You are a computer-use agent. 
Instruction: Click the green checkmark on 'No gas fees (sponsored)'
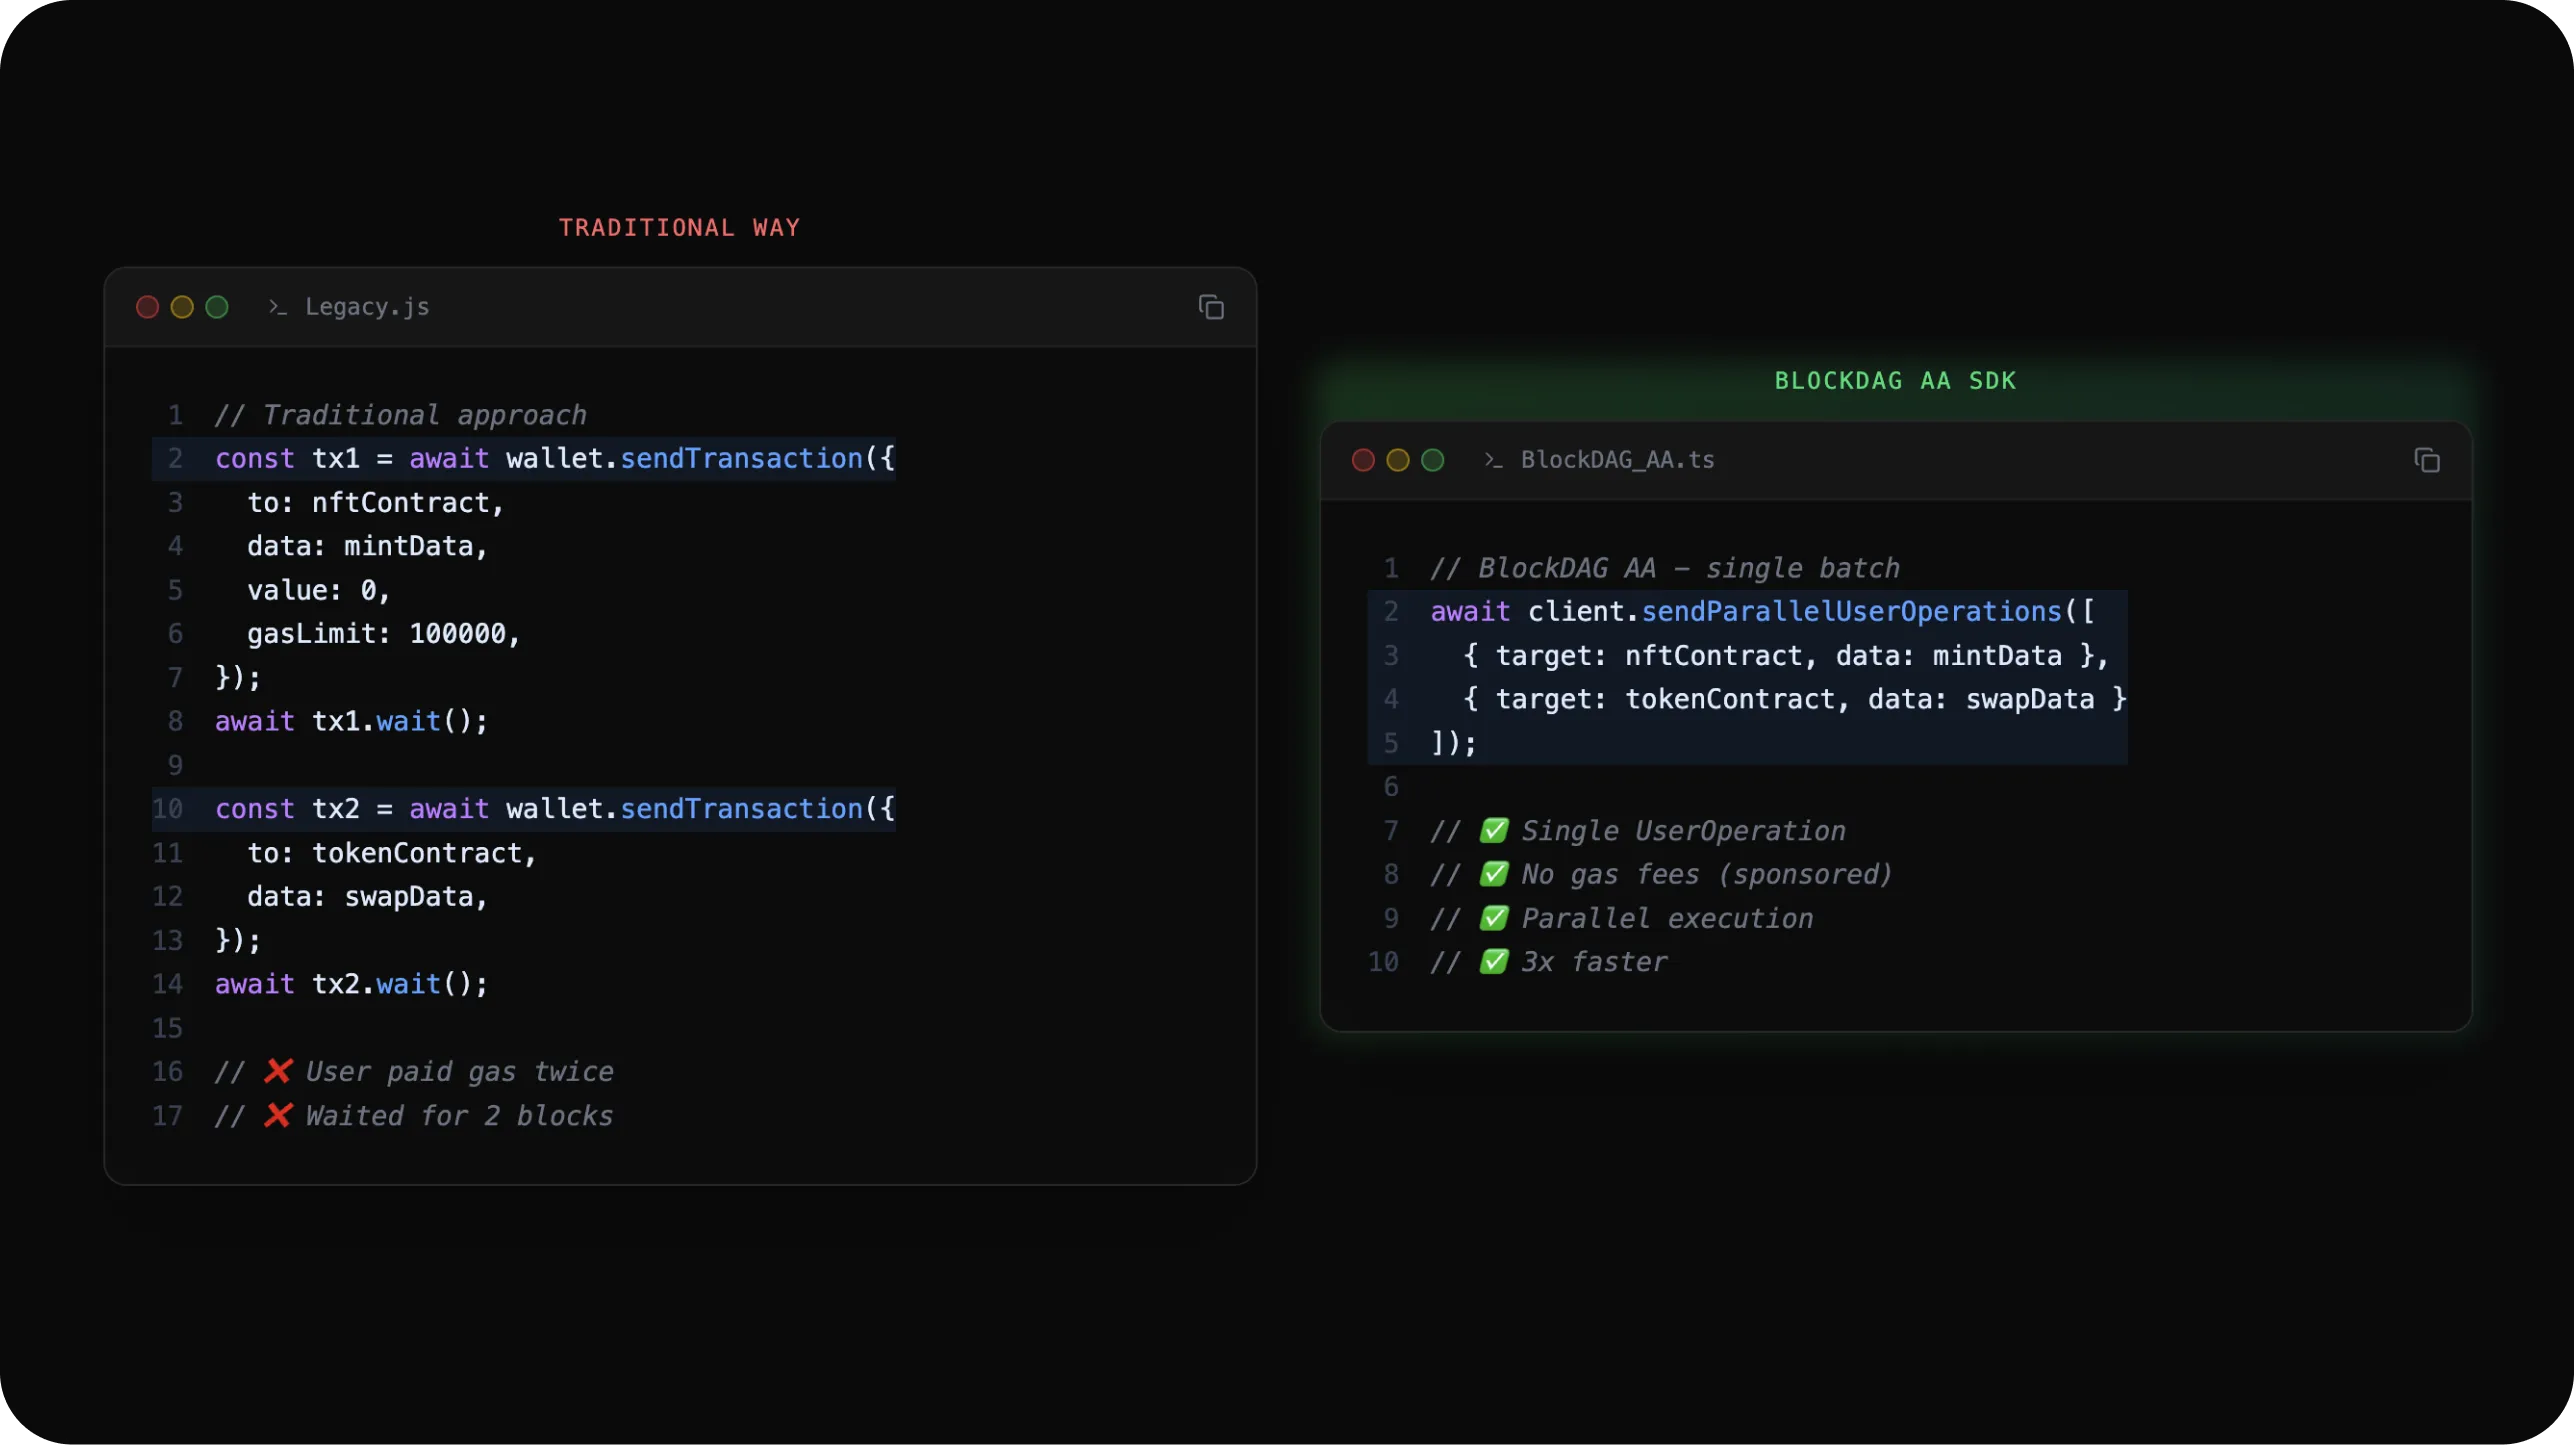point(1492,874)
